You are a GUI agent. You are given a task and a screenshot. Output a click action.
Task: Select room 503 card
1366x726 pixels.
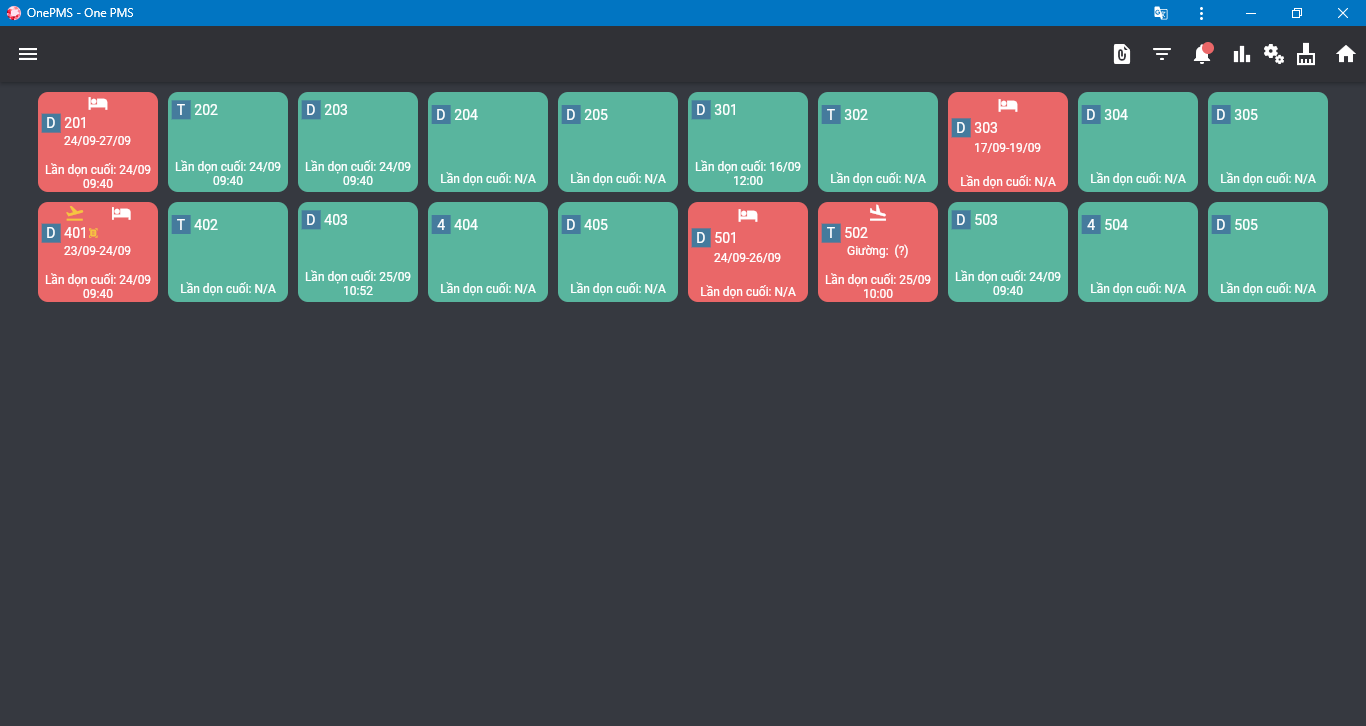coord(1008,252)
